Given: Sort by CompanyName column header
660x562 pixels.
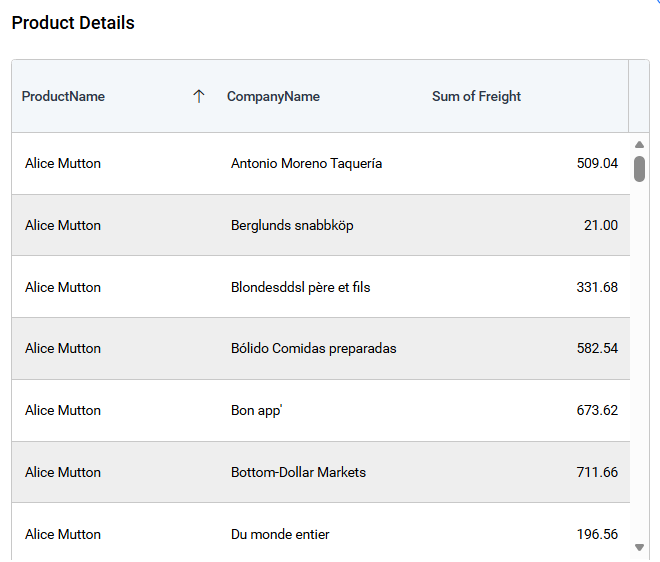Looking at the screenshot, I should 273,97.
